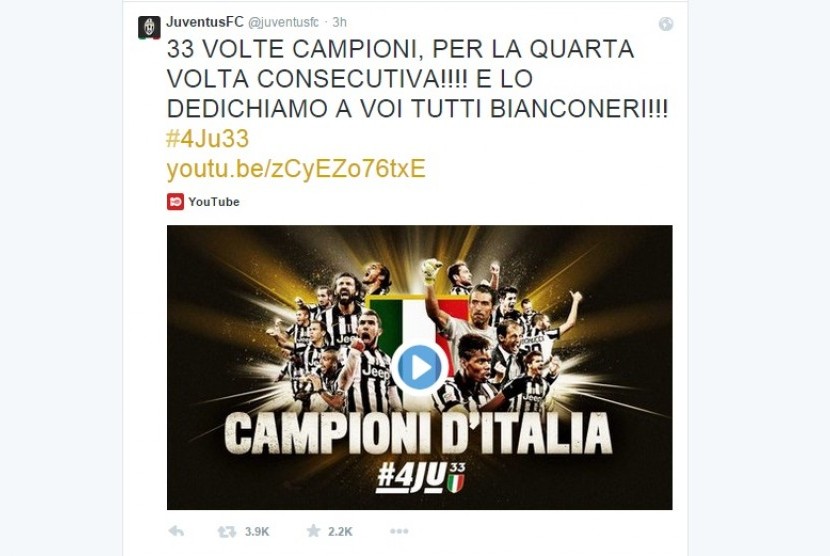830x556 pixels.
Task: Click the CAMPIONI D'ITALIA video thumbnail title
Action: pyautogui.click(x=419, y=434)
